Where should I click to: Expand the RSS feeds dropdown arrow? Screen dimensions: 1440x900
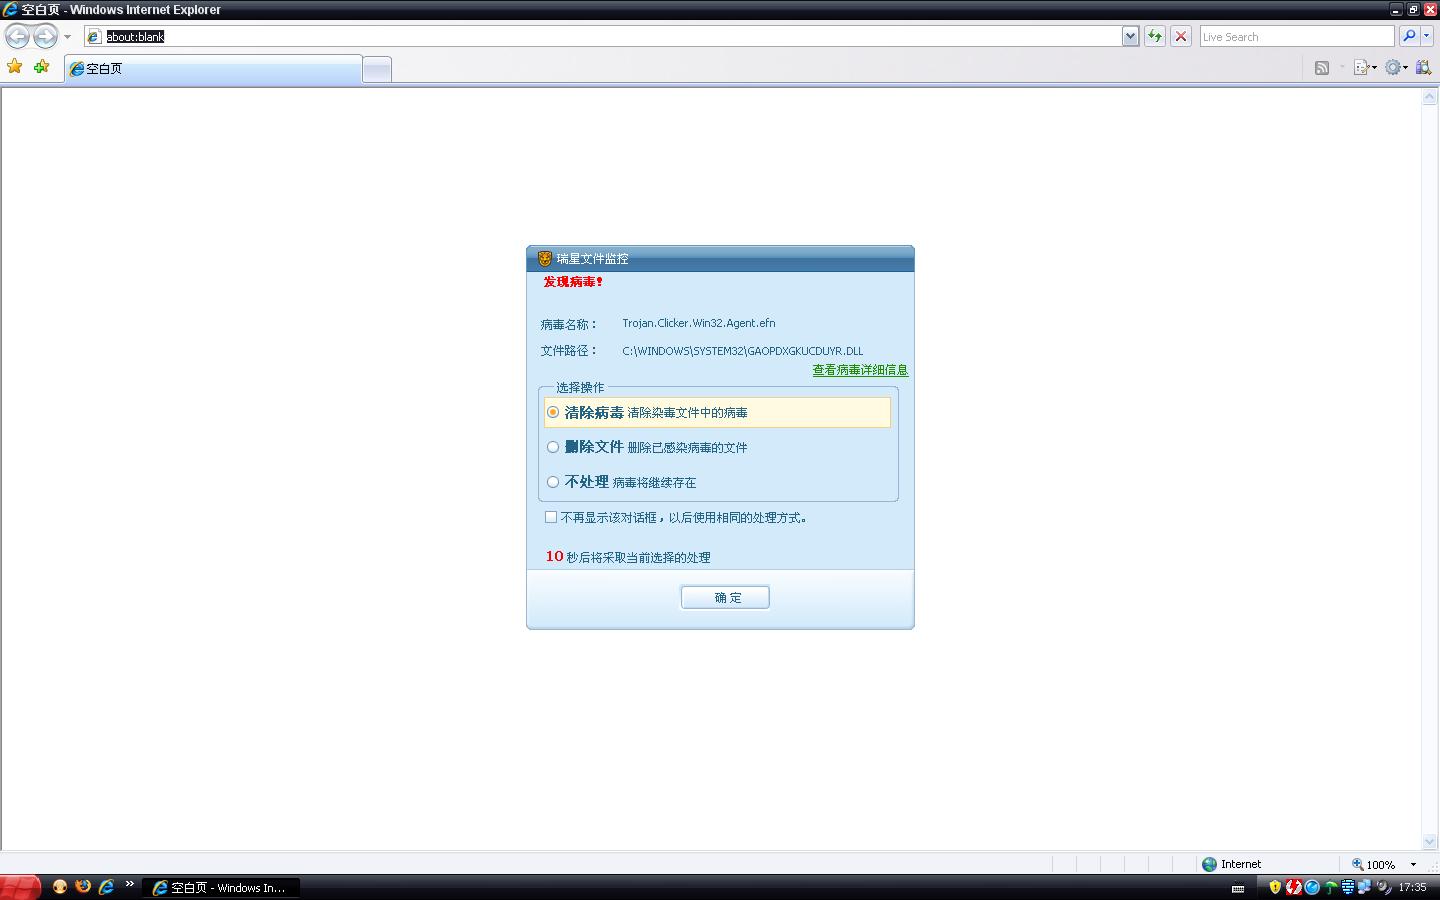tap(1342, 68)
